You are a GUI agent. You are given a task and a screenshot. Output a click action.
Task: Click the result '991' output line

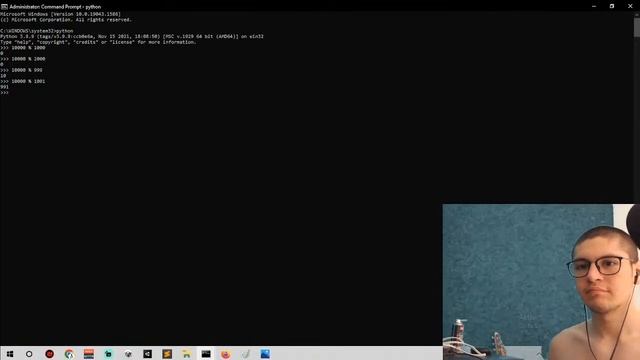coord(4,87)
